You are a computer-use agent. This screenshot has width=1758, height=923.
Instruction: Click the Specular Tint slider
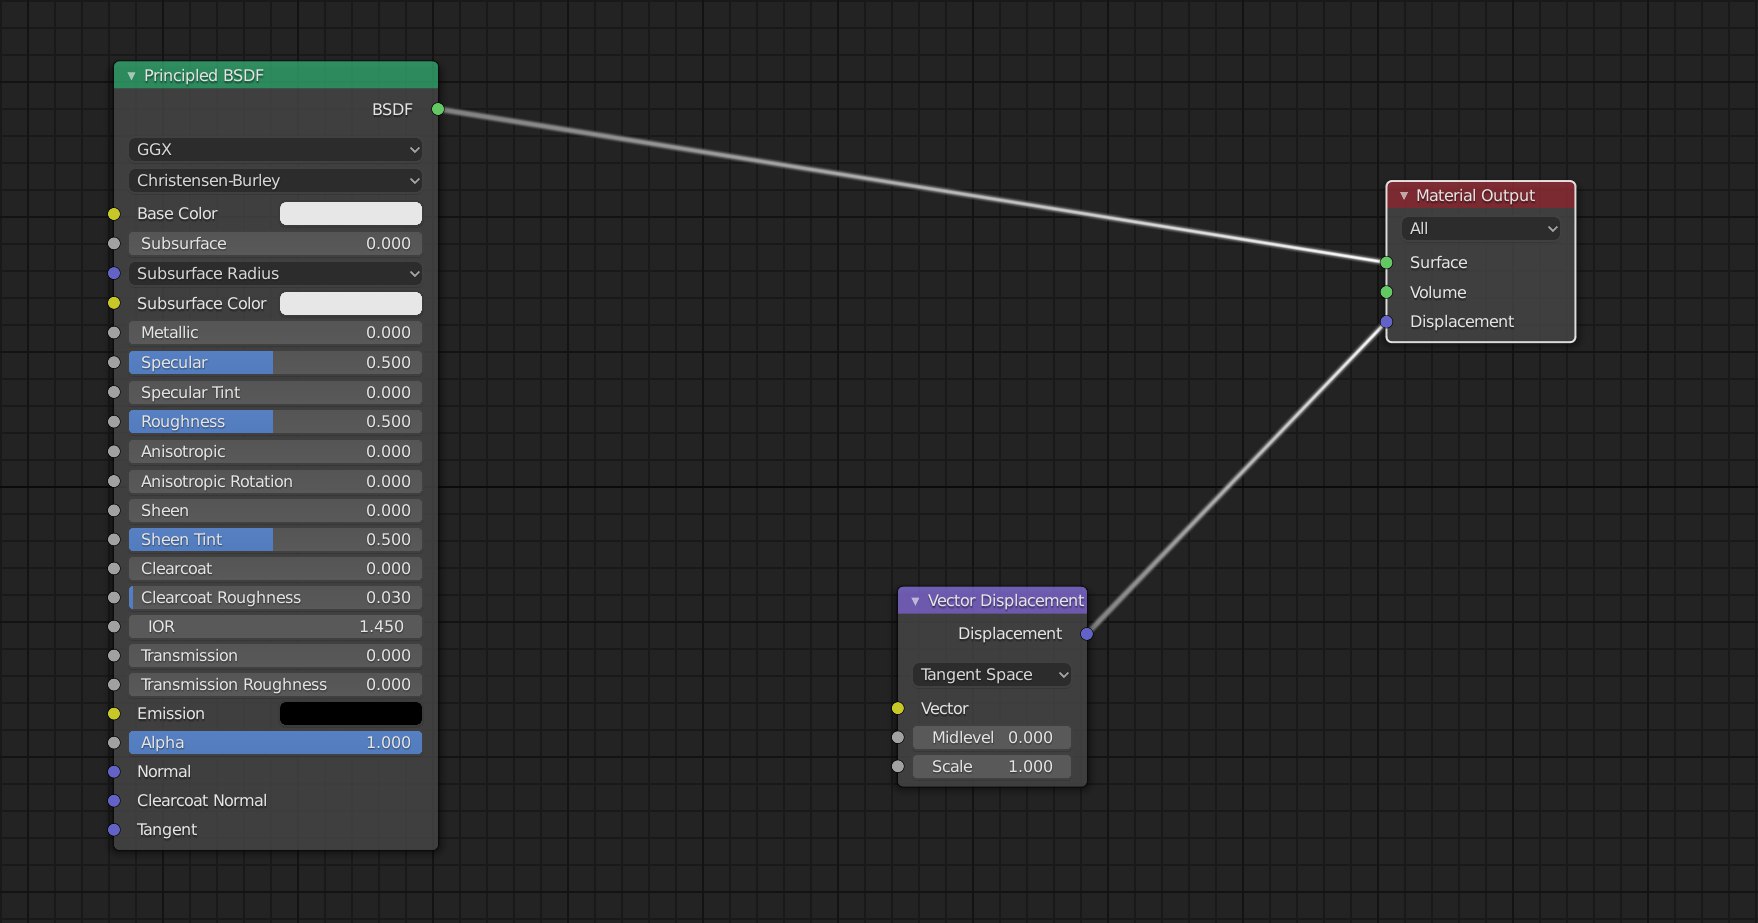tap(275, 392)
